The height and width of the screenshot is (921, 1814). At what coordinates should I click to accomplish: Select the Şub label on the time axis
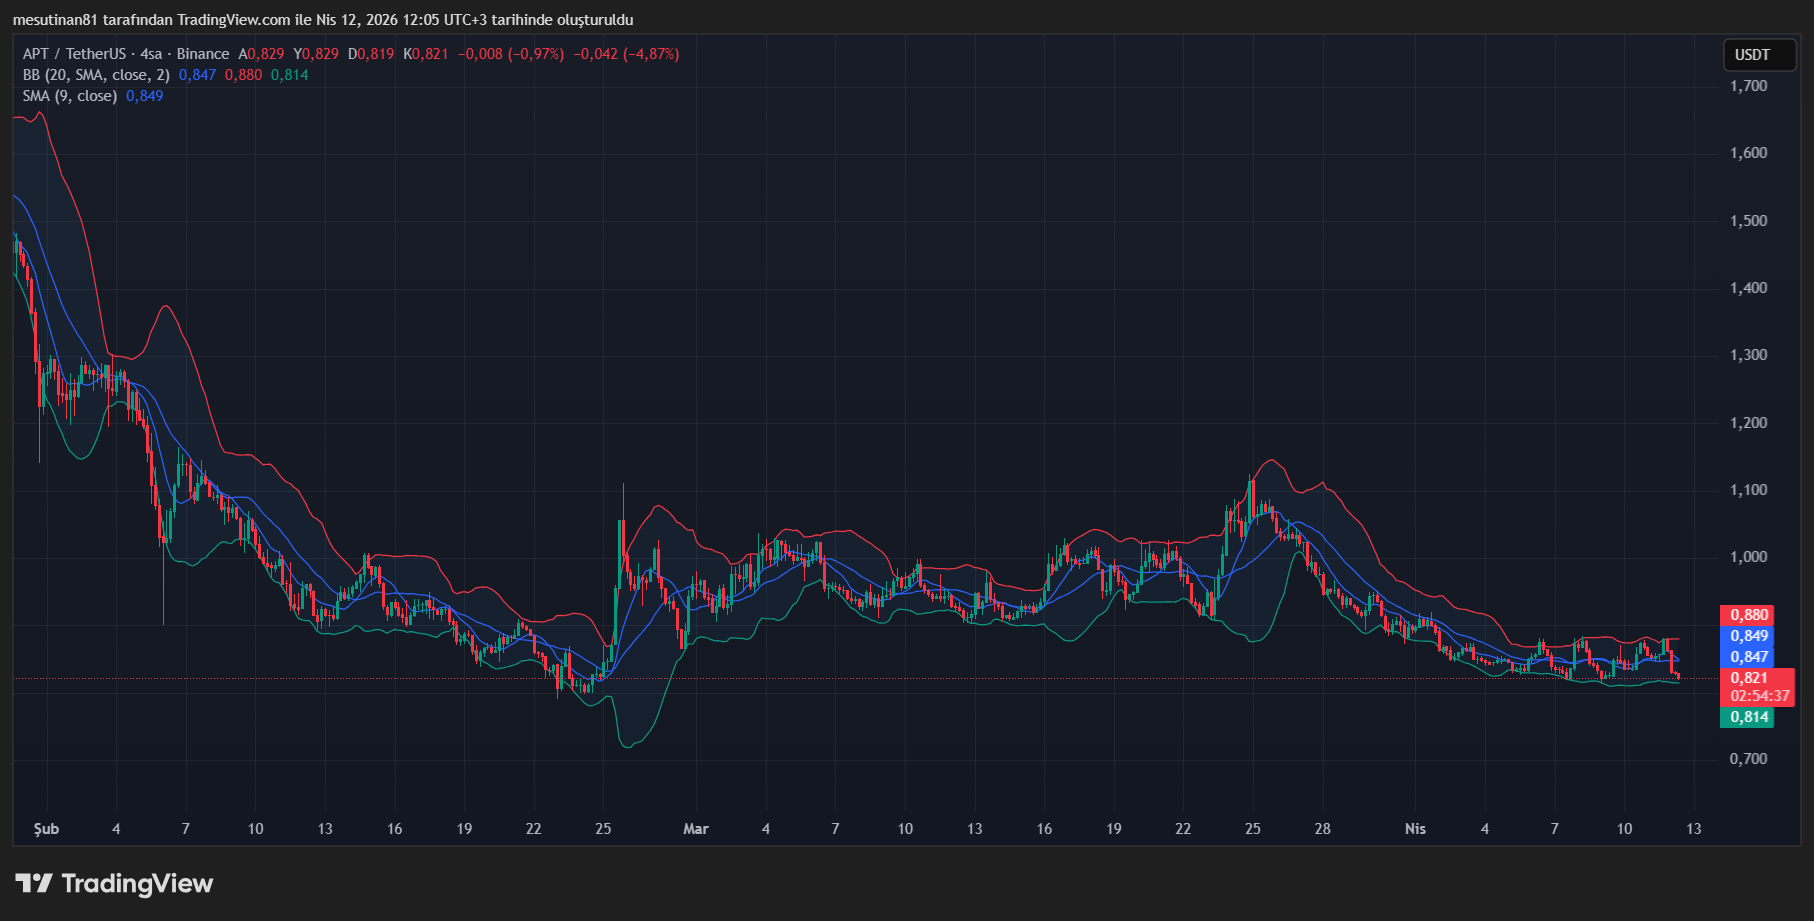coord(44,829)
